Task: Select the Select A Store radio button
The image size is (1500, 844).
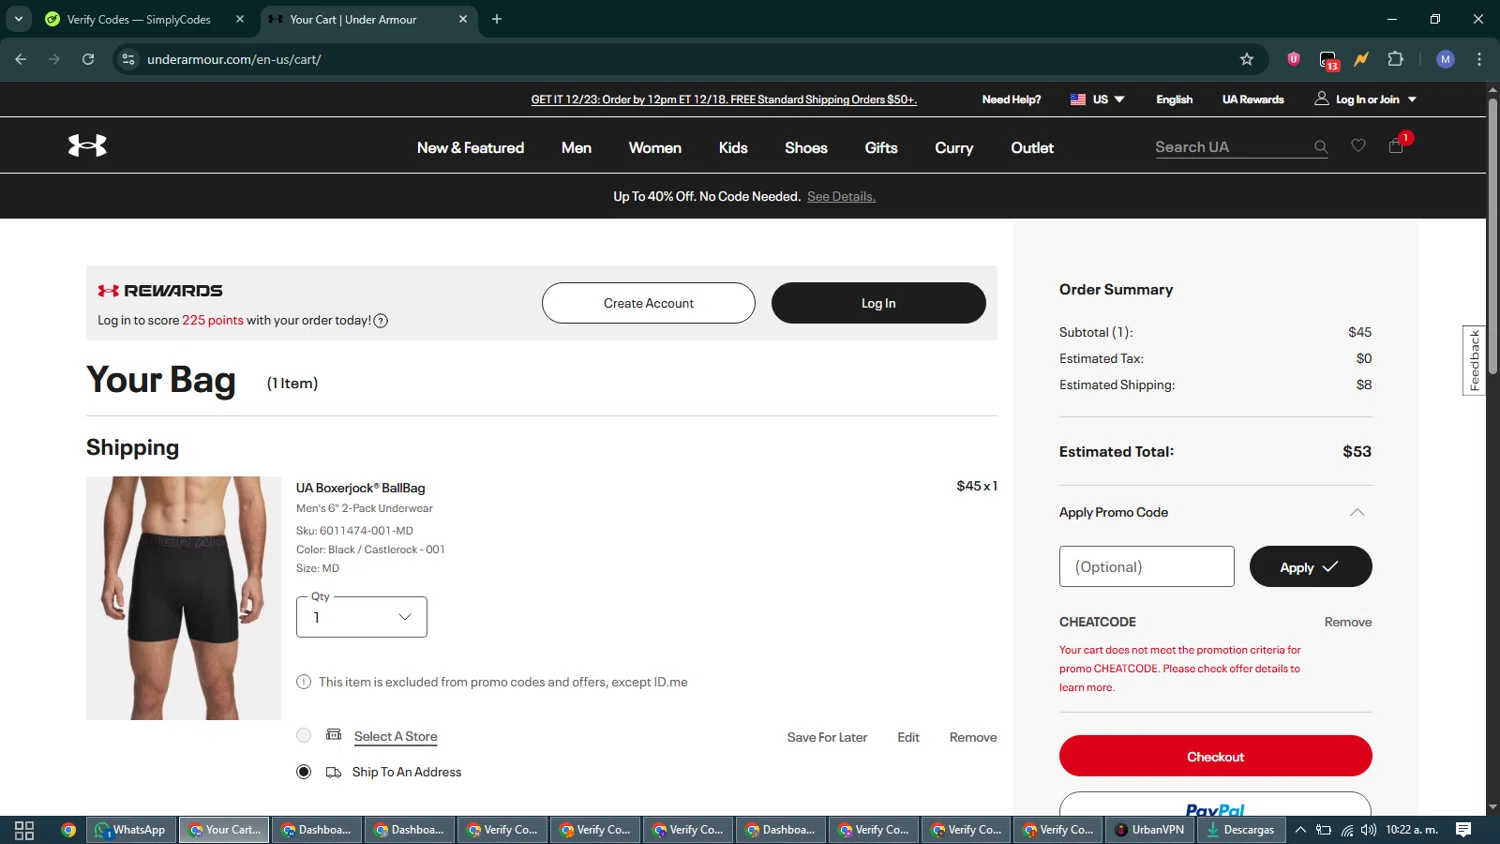Action: (304, 735)
